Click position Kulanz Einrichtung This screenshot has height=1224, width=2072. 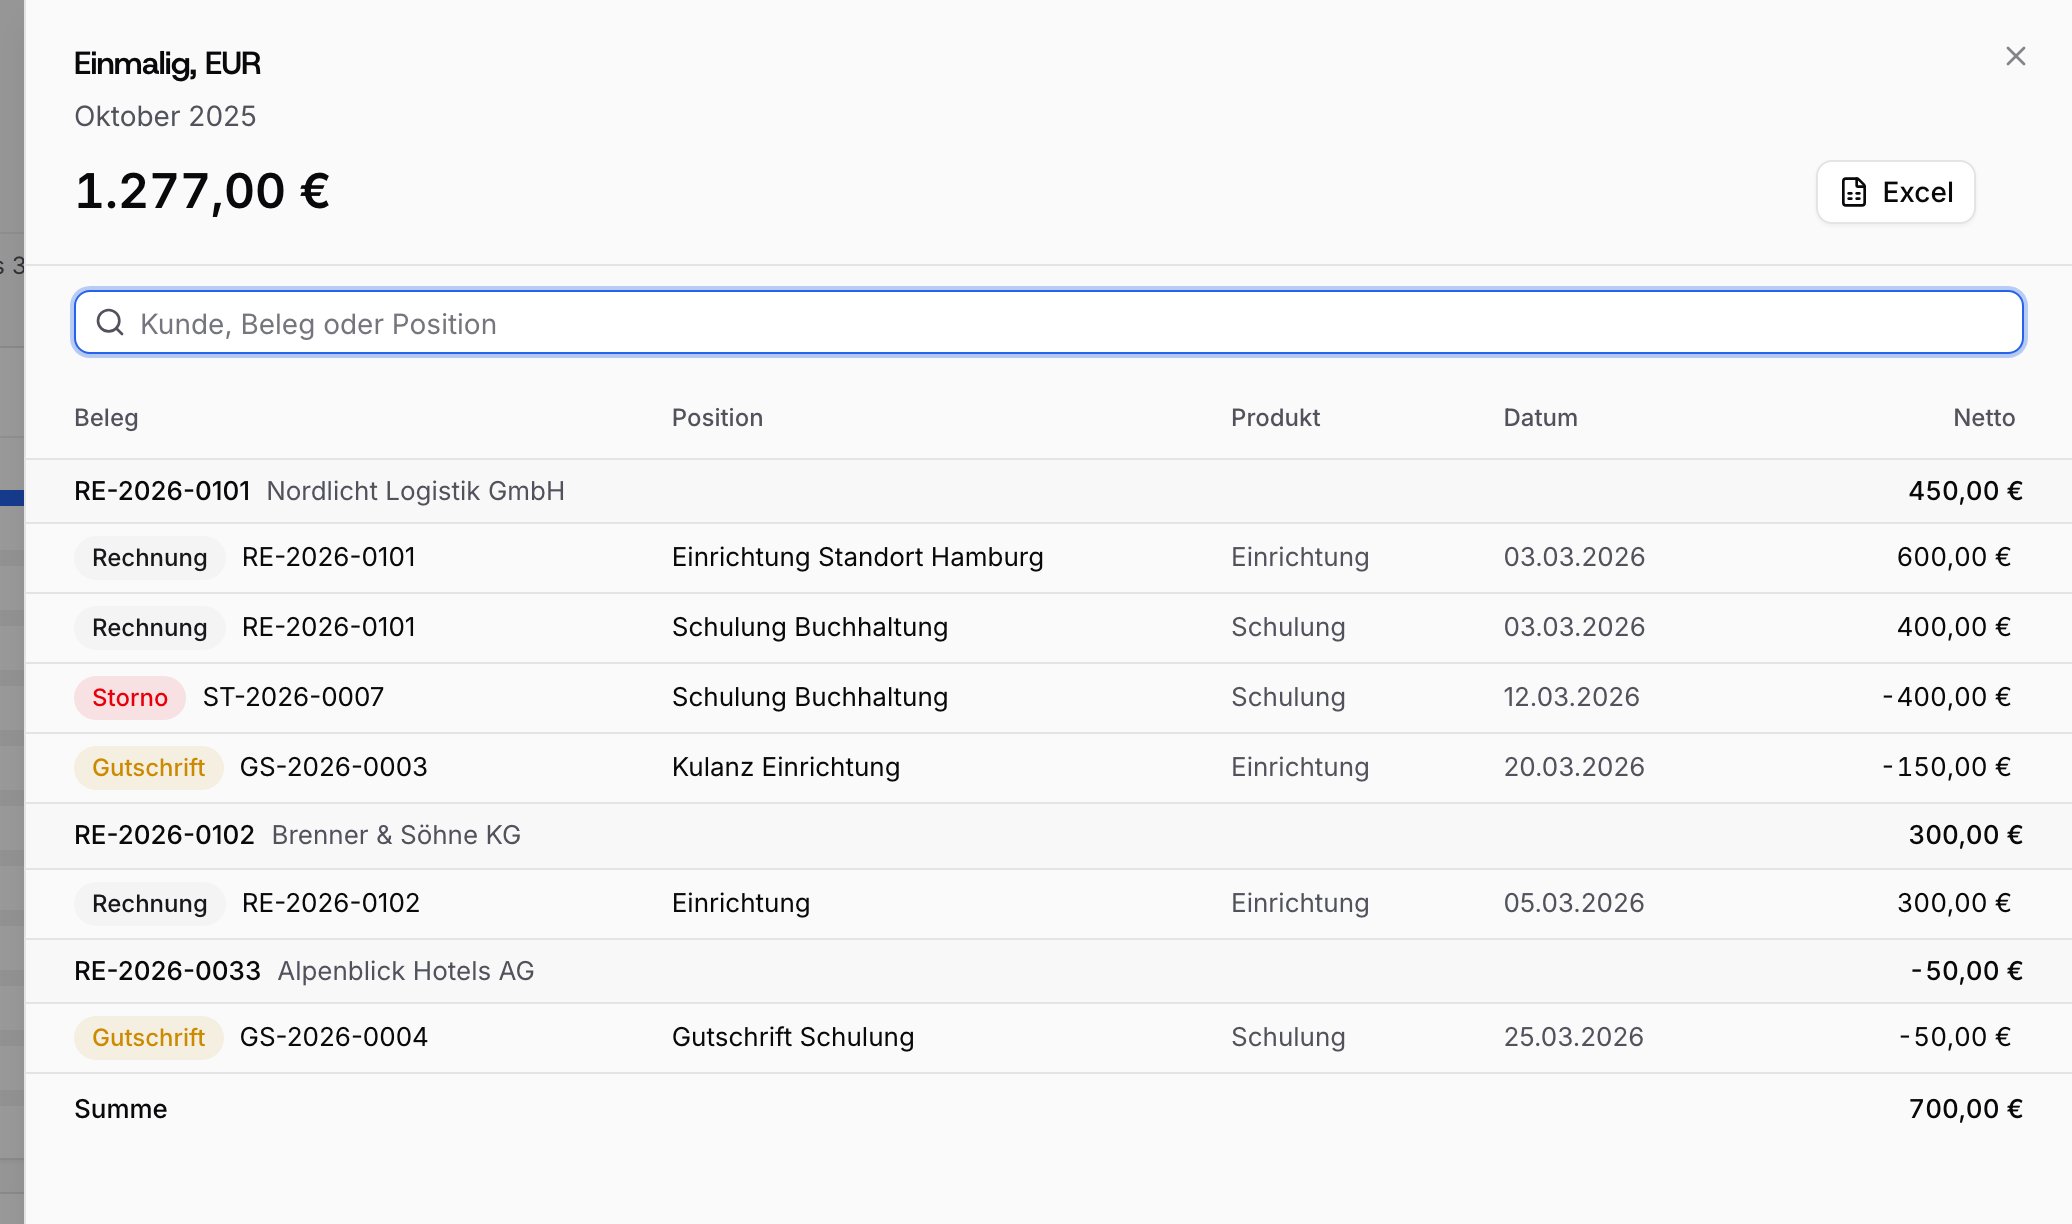point(785,767)
